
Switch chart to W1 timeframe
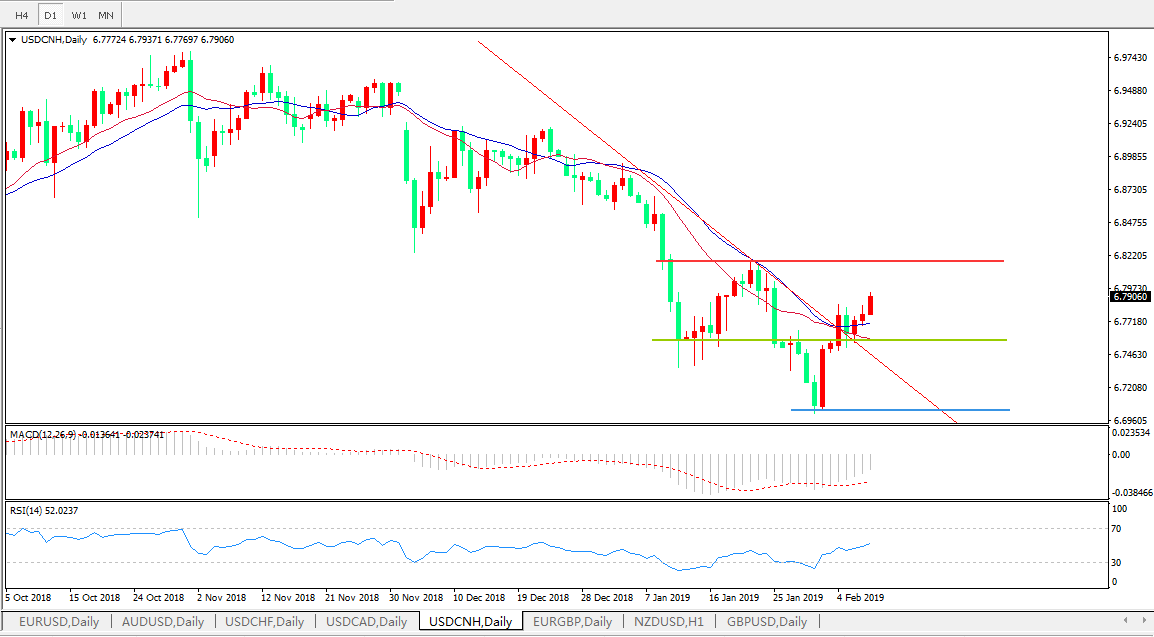(79, 16)
